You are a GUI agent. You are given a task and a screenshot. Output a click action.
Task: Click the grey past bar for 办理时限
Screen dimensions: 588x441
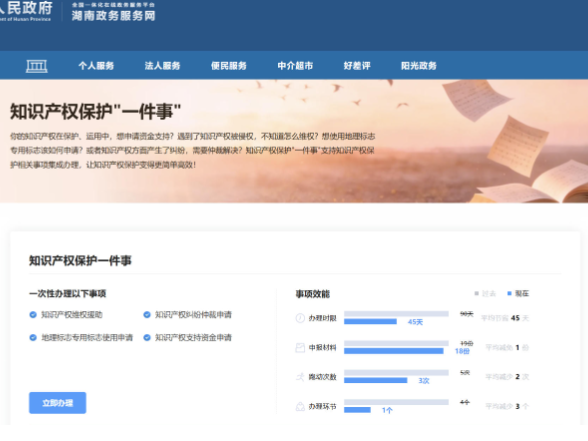click(396, 314)
